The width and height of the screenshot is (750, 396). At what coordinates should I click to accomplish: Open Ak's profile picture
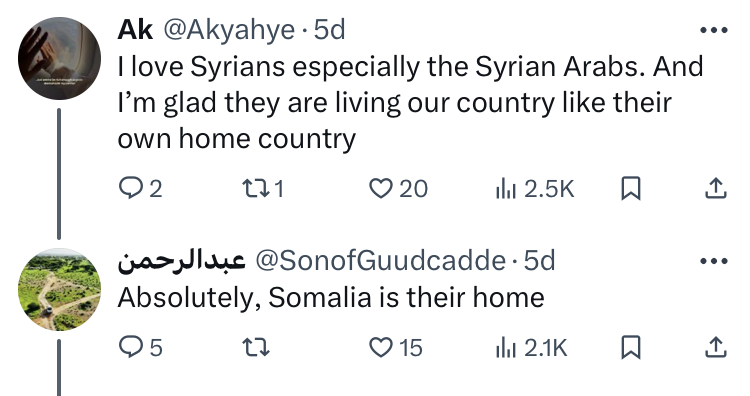(60, 58)
